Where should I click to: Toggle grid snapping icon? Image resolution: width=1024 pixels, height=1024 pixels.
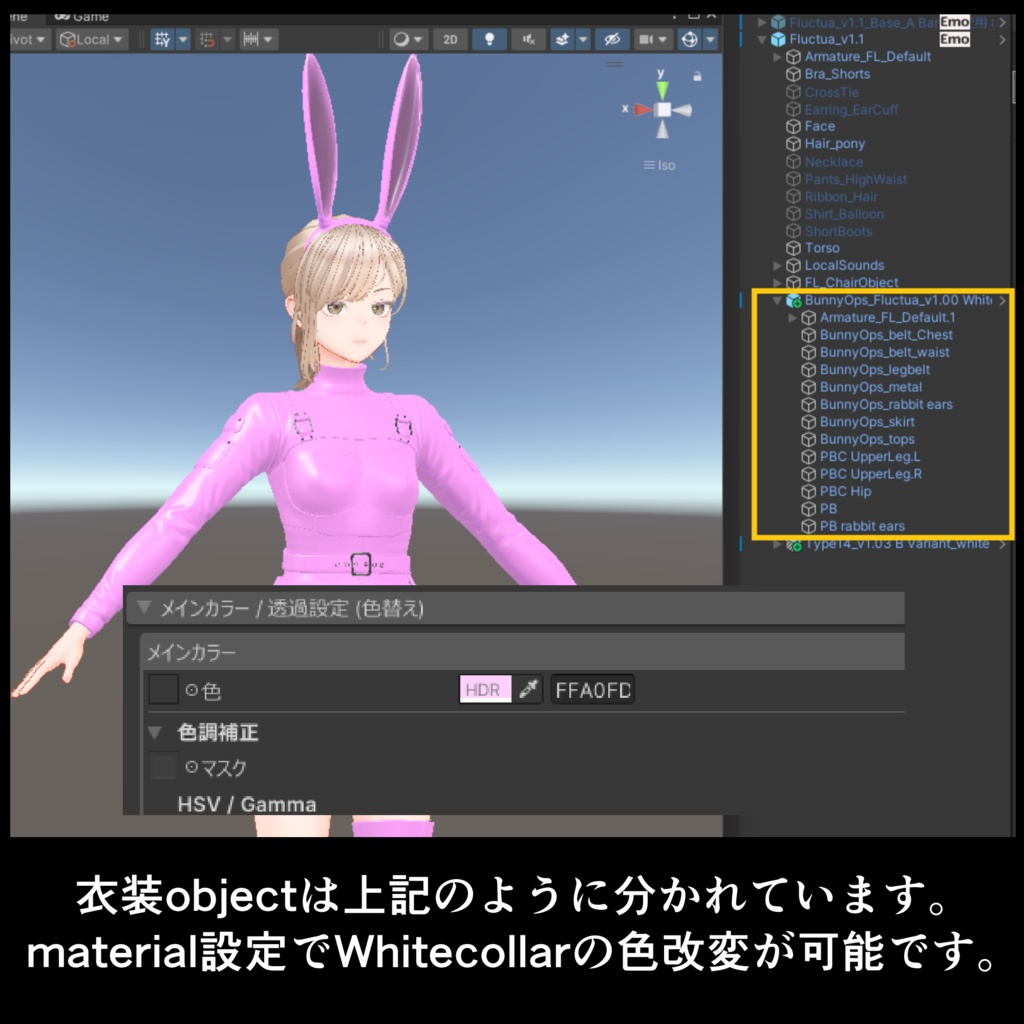click(x=207, y=39)
